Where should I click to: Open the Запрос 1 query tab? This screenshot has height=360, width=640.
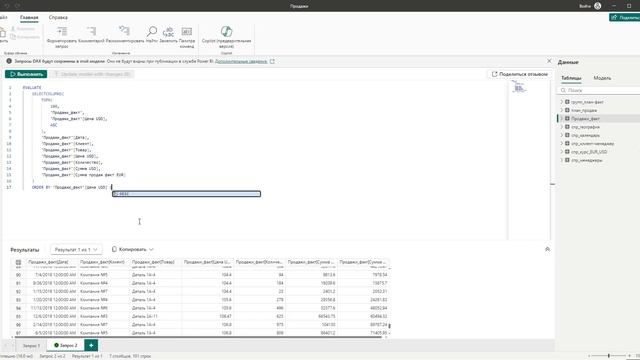pos(31,346)
